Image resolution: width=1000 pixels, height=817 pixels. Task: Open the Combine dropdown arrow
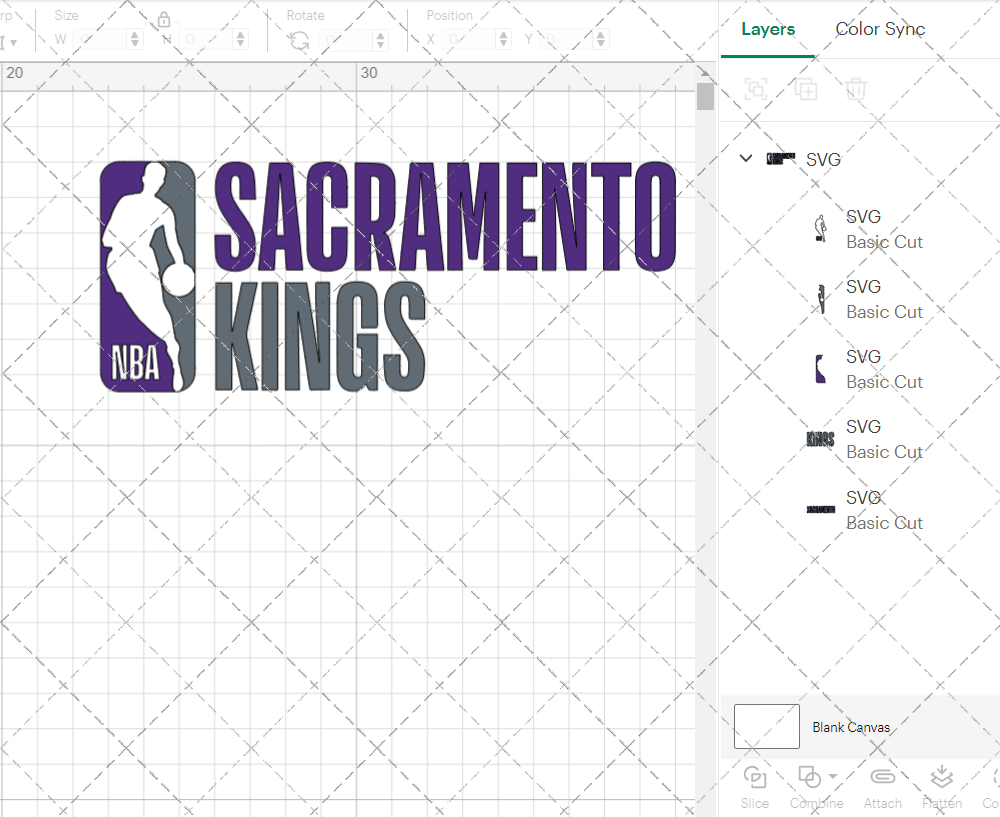(833, 776)
